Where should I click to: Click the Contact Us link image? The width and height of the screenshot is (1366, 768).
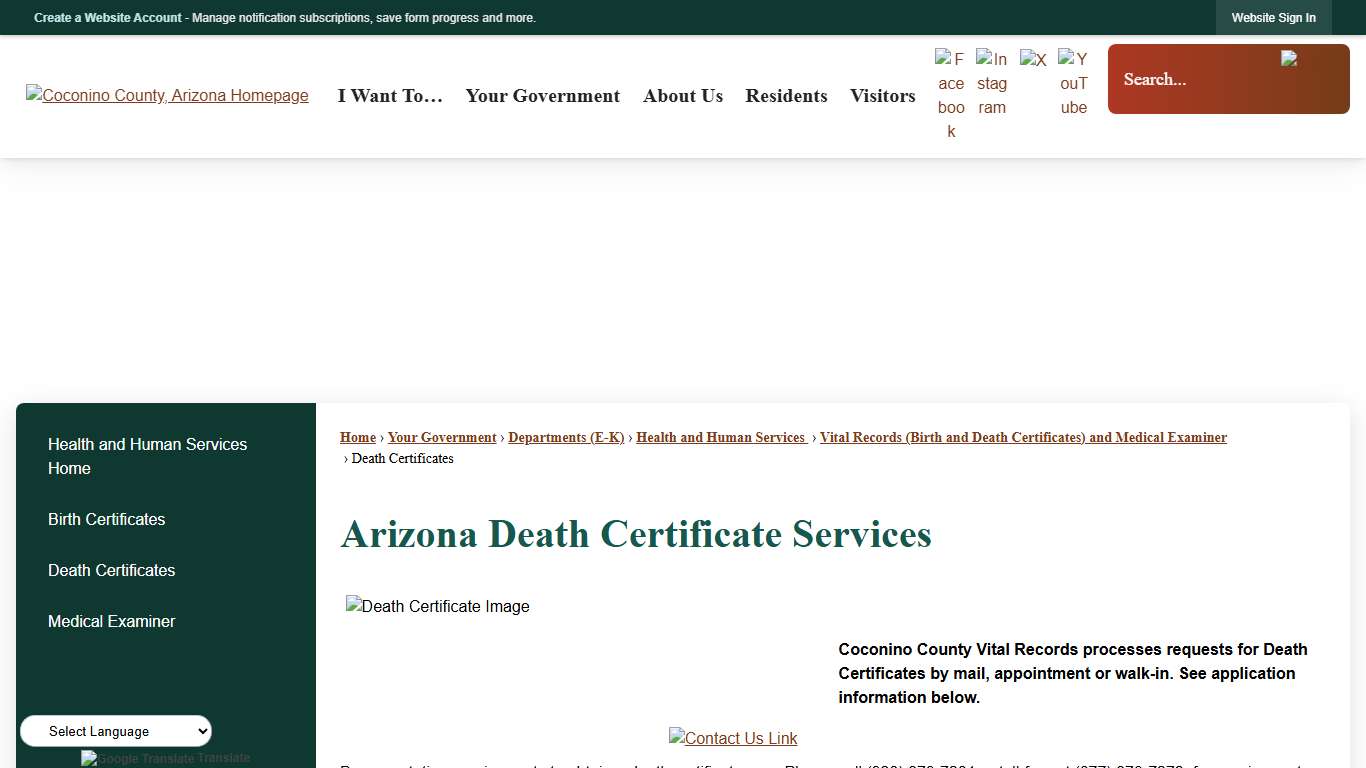point(733,738)
